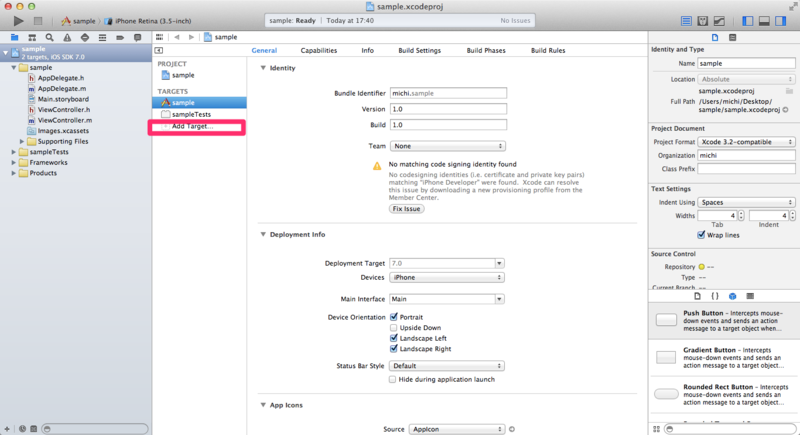Show the file inspector
The height and width of the screenshot is (435, 800).
click(x=715, y=37)
